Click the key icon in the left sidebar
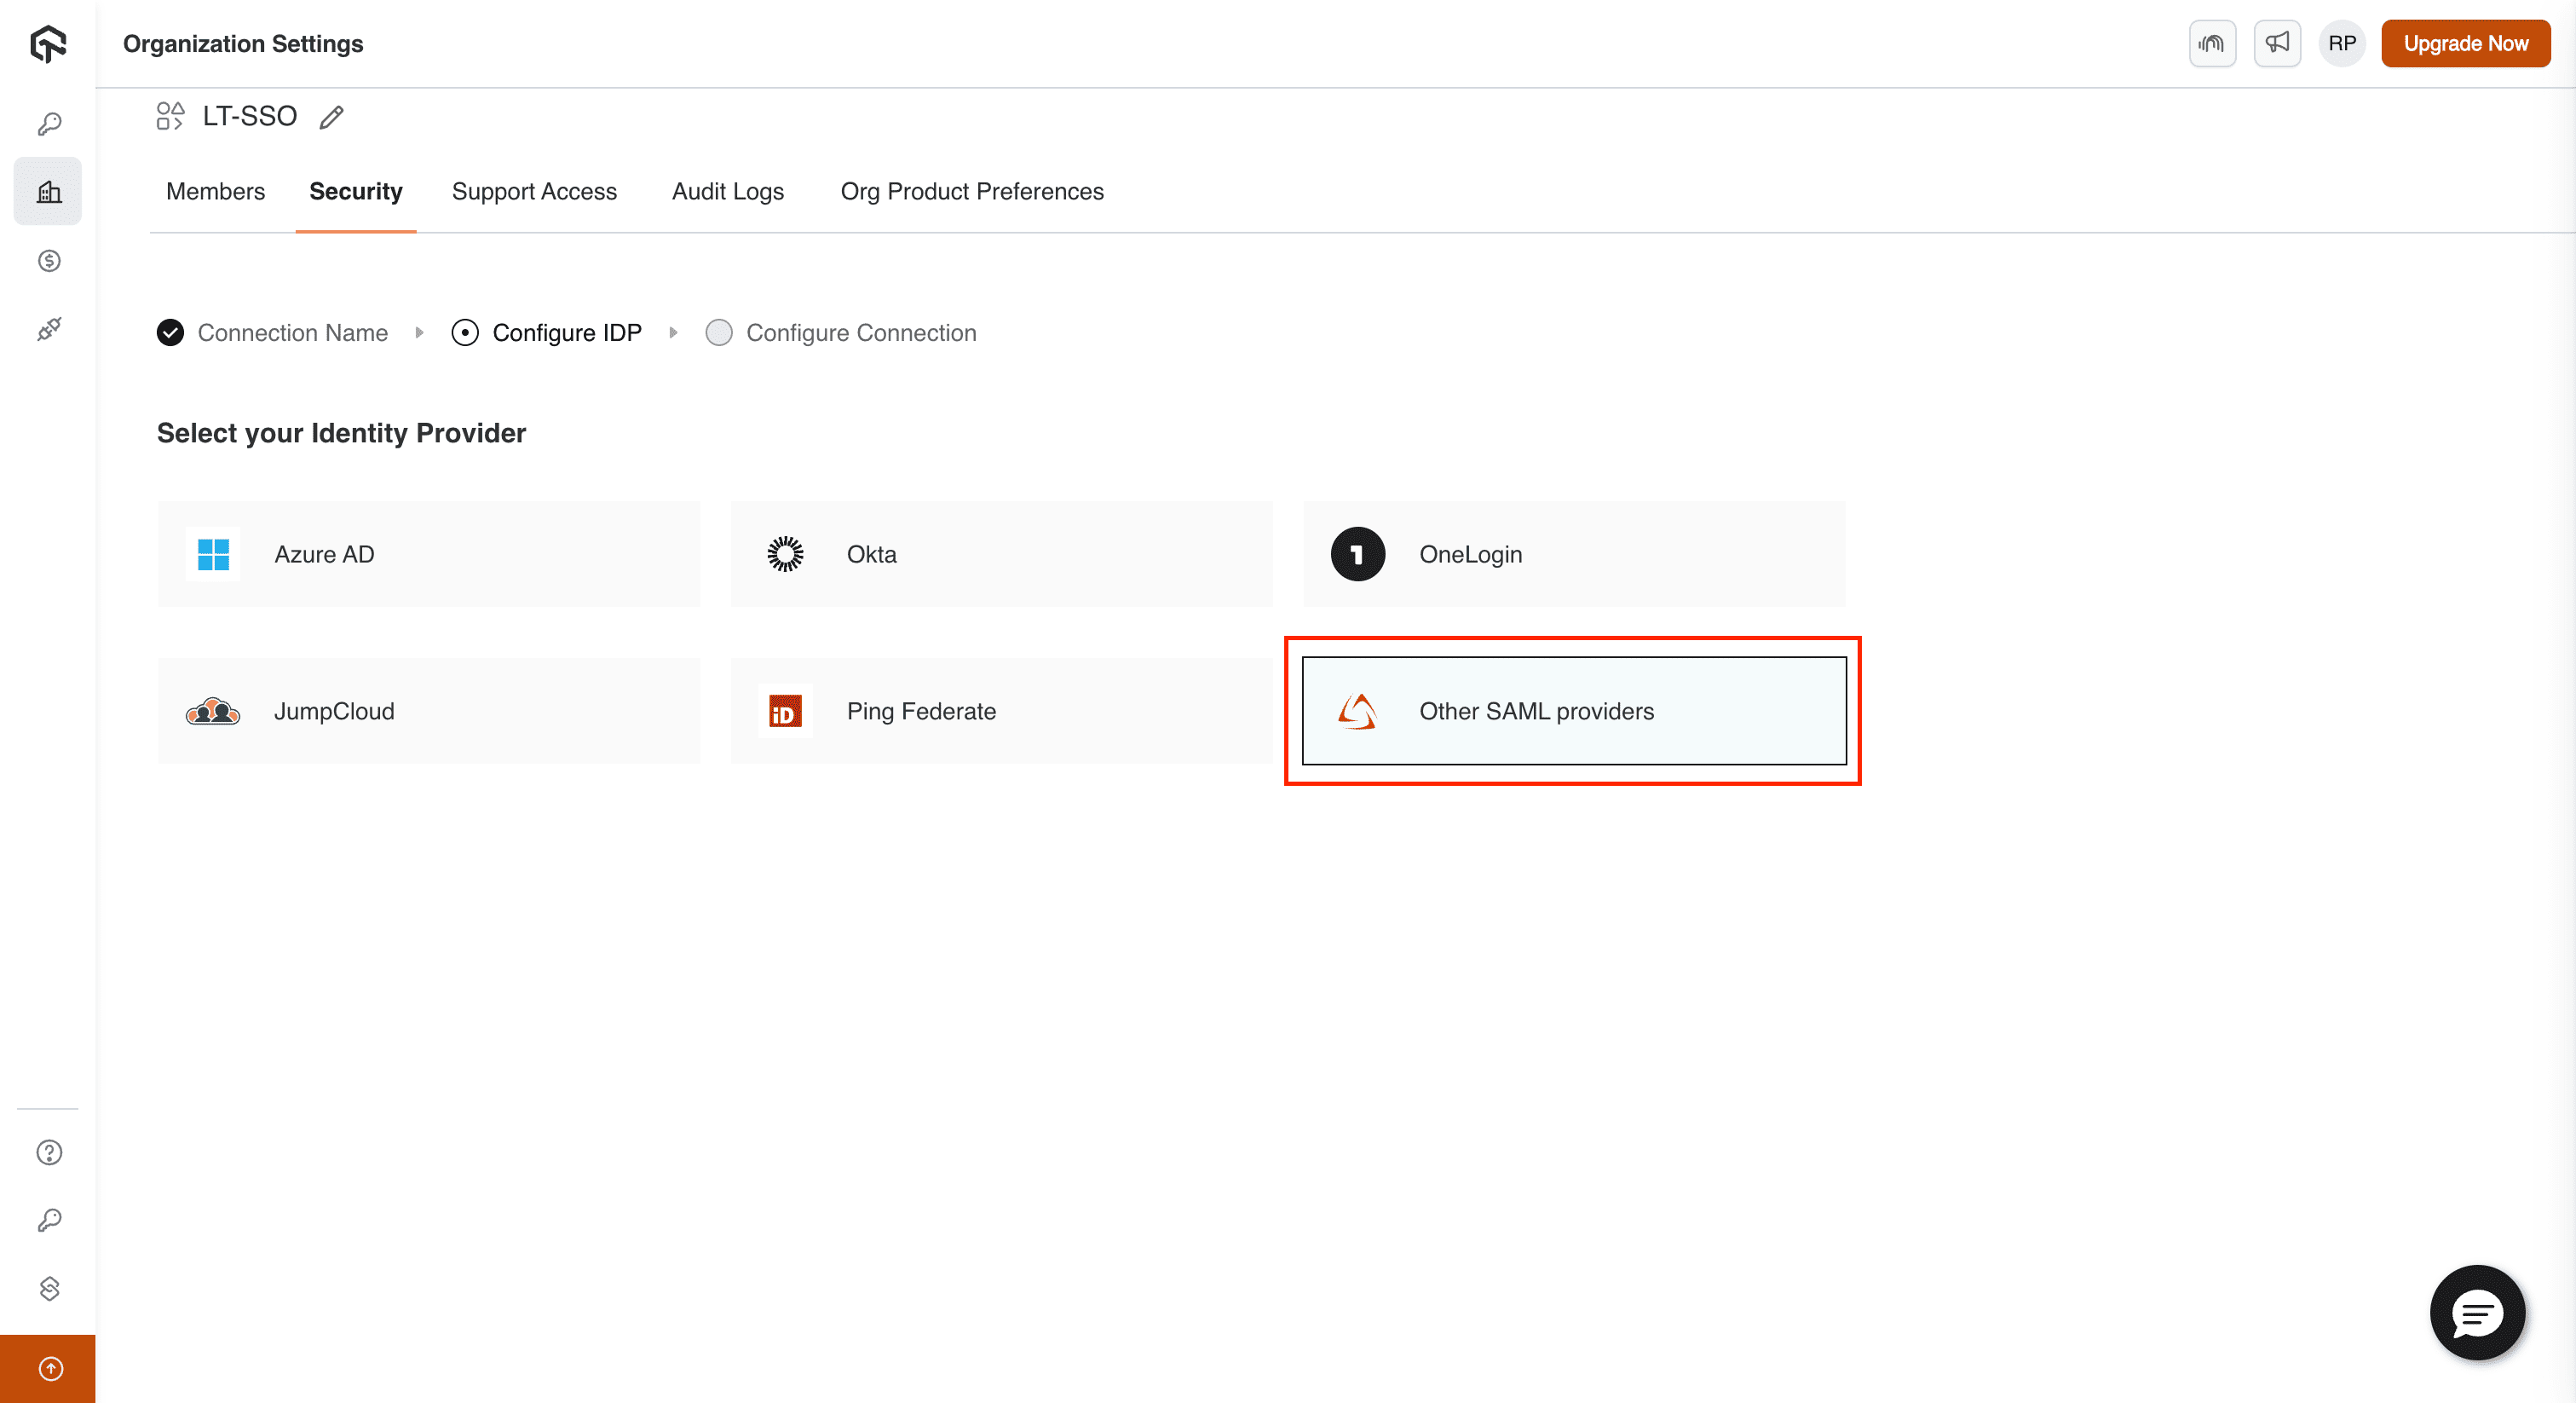The image size is (2576, 1403). pos(47,122)
